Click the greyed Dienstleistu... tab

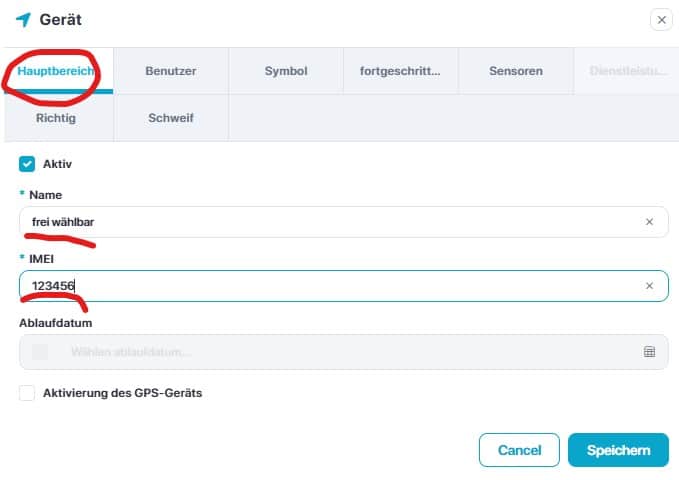point(625,72)
